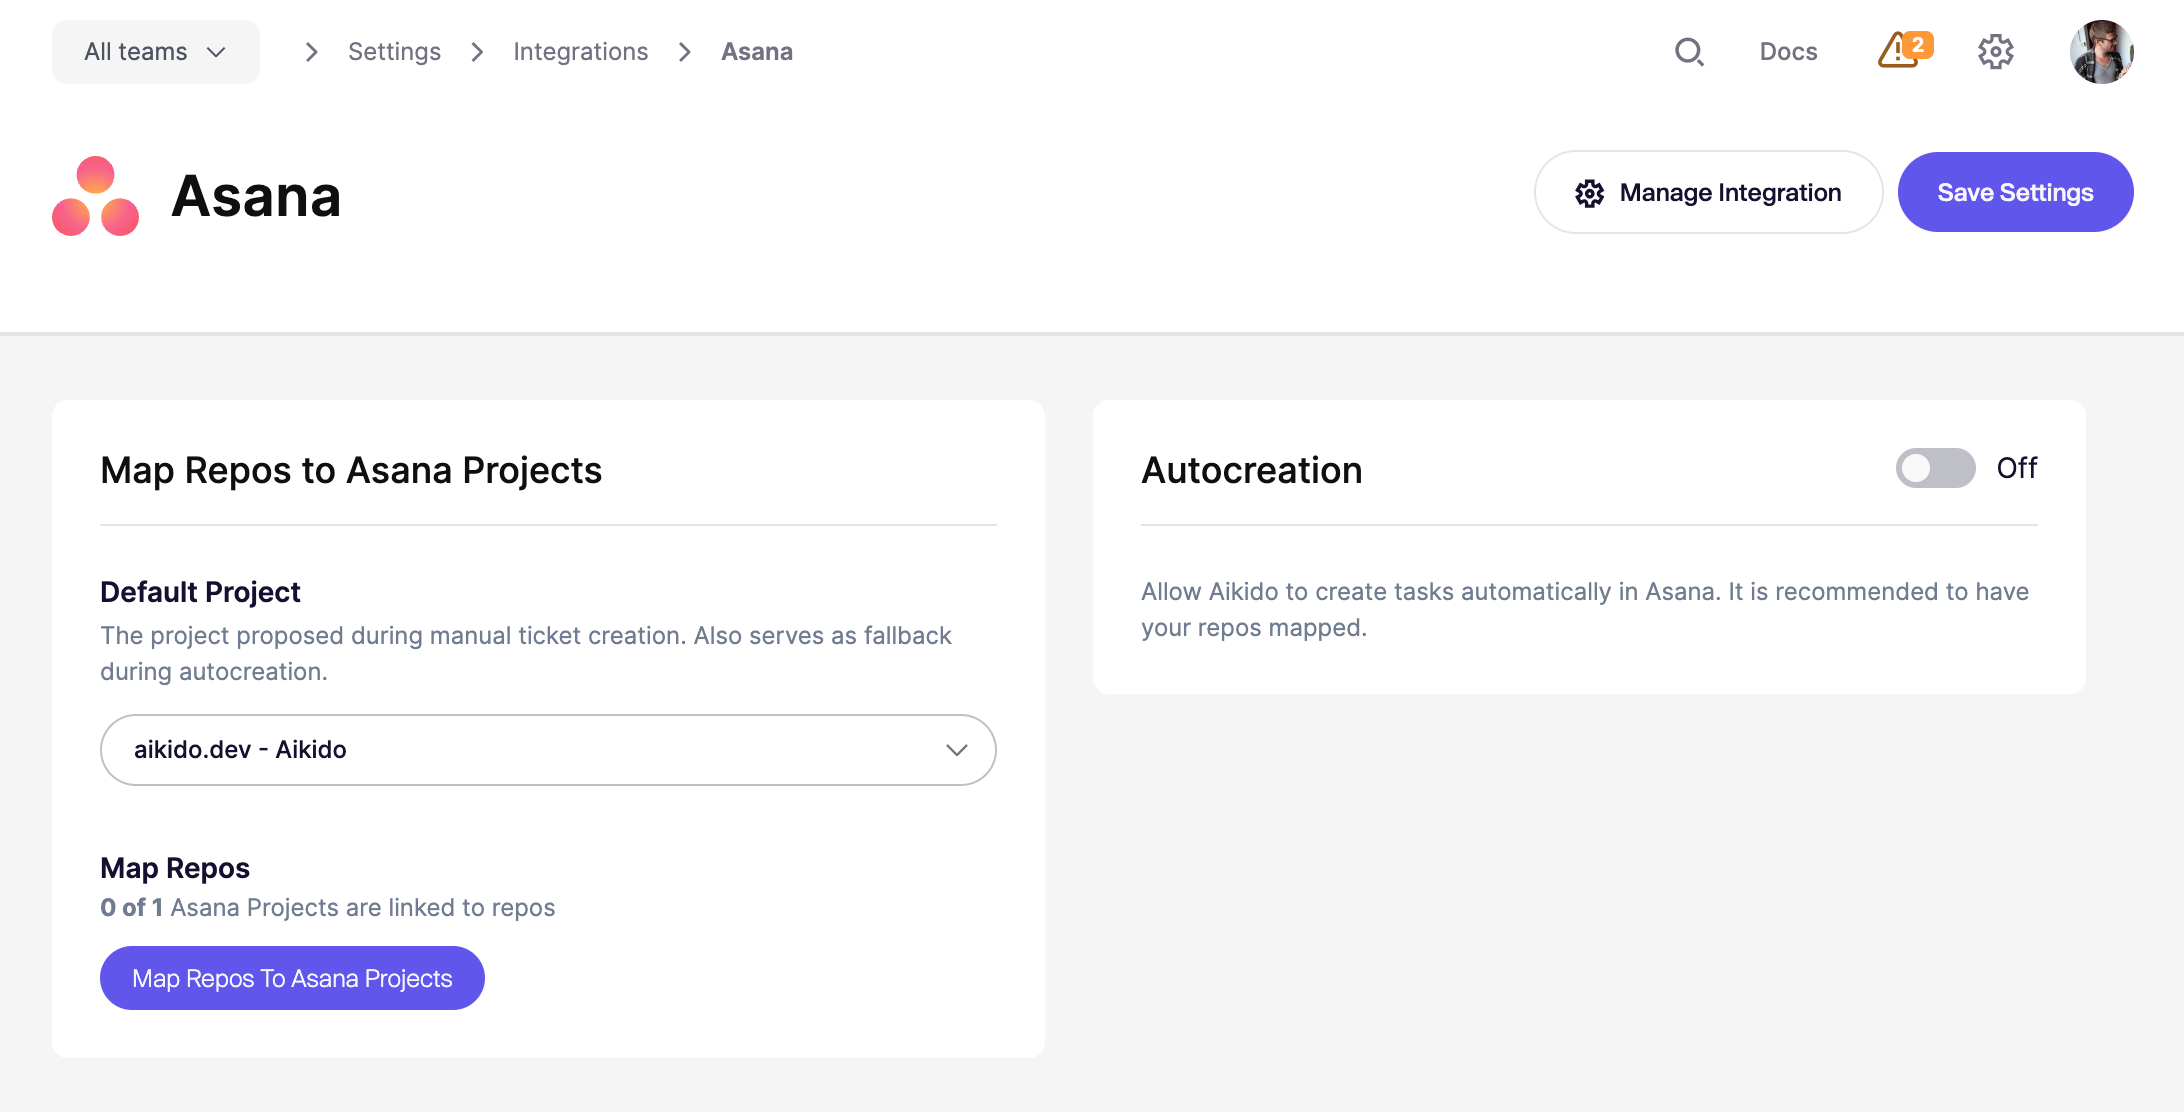This screenshot has height=1112, width=2184.
Task: Open the search magnifier icon
Action: (1689, 52)
